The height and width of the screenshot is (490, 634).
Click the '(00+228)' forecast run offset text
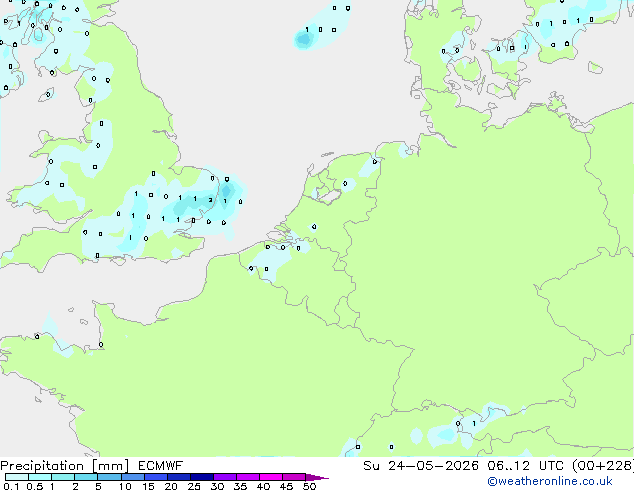603,466
